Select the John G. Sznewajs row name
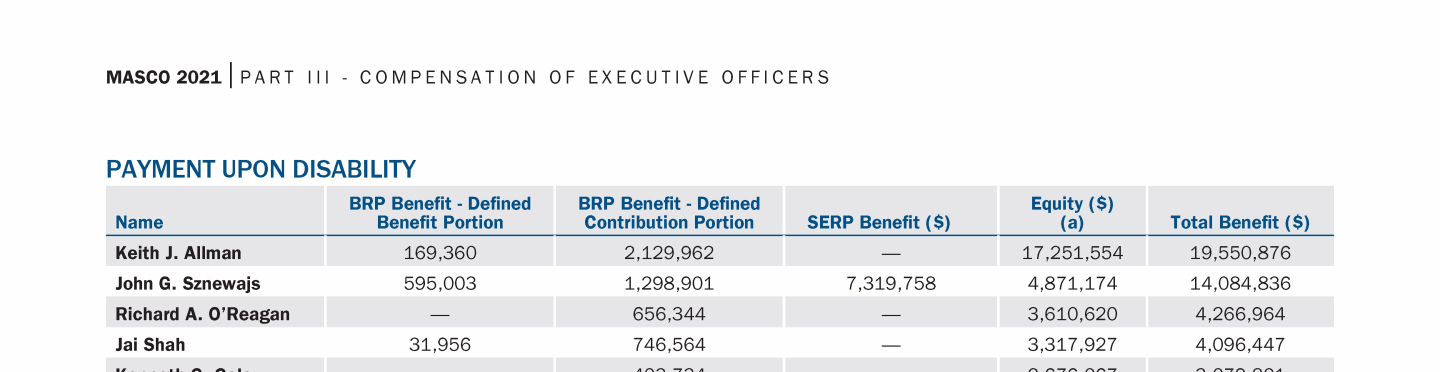 pos(188,284)
